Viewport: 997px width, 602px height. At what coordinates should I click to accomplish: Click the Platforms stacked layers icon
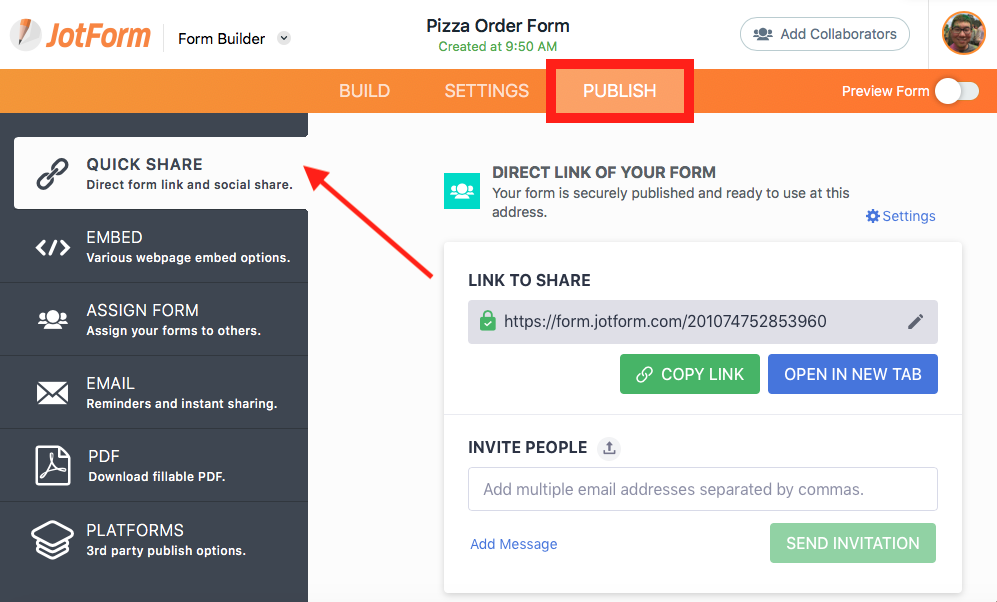tap(53, 539)
